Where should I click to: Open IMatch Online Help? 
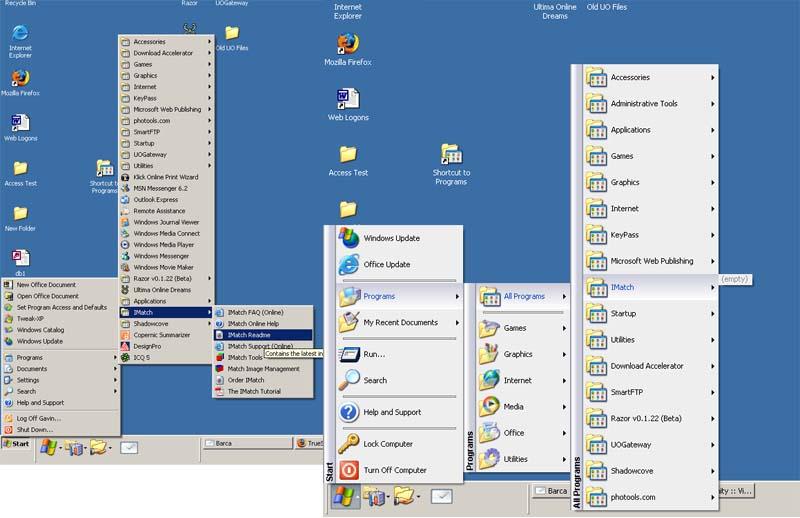tap(263, 324)
